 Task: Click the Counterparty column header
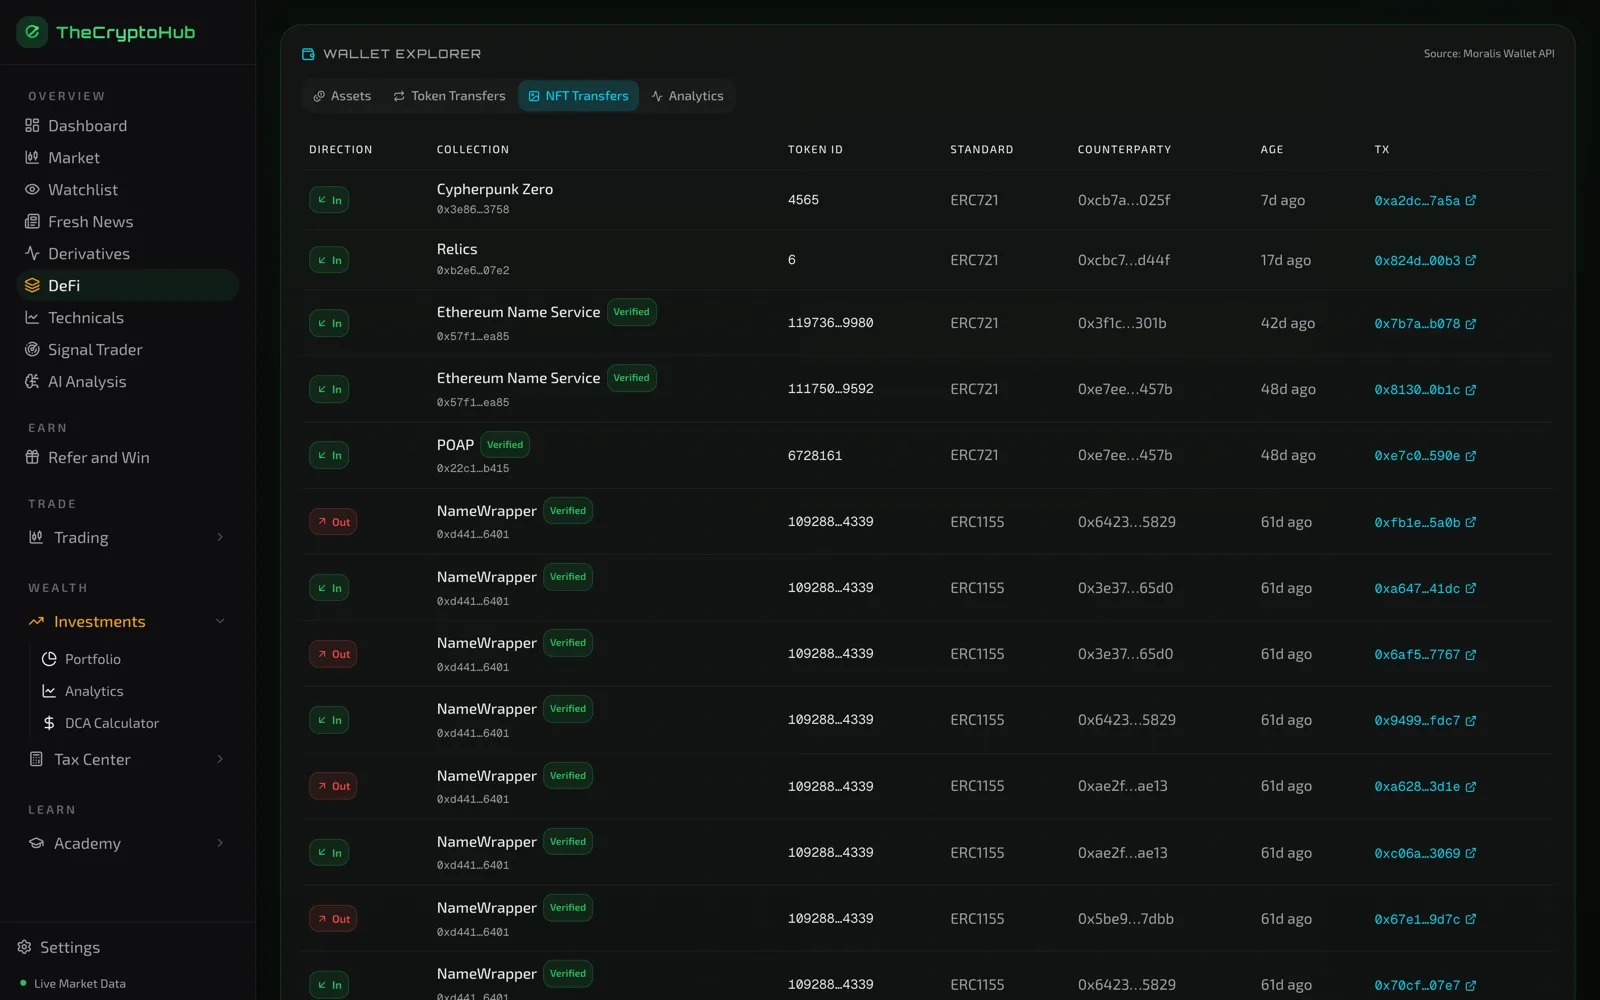(x=1125, y=150)
